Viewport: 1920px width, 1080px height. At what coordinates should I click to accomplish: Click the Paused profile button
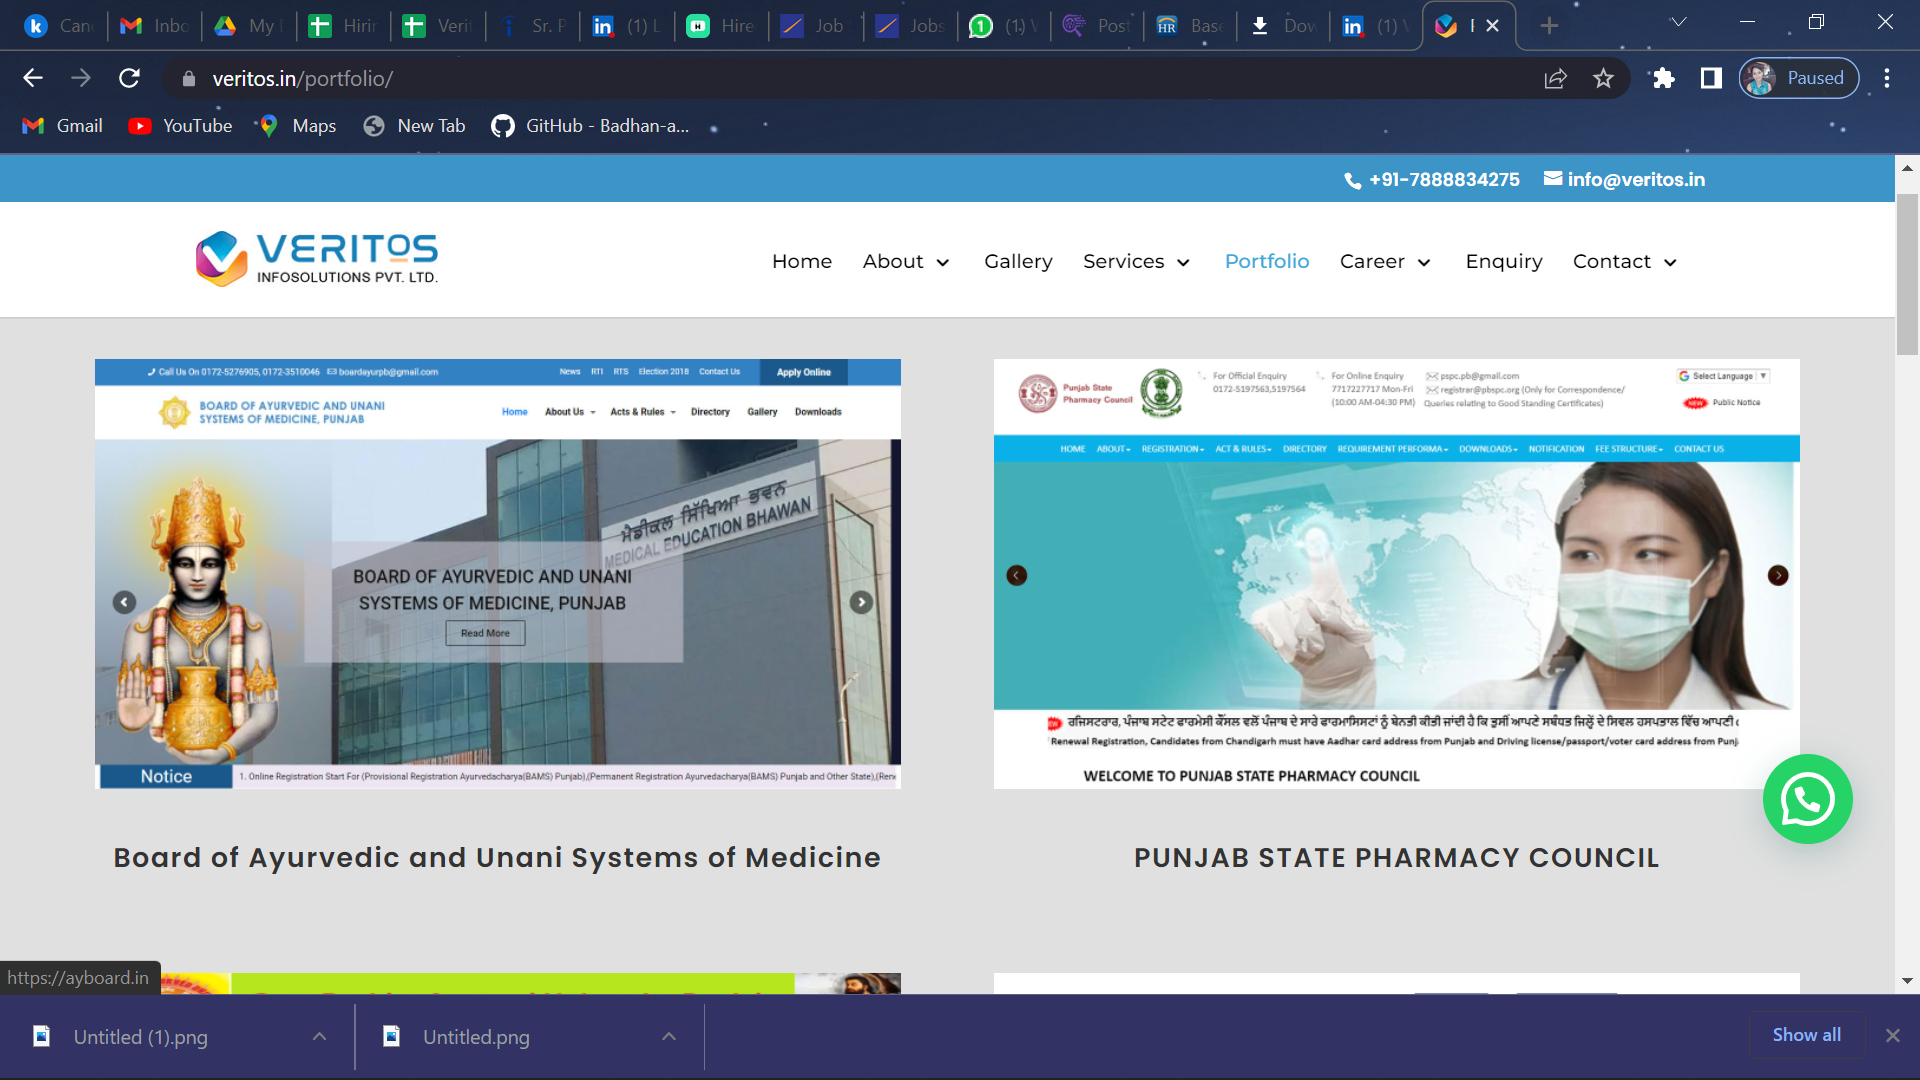pos(1799,78)
